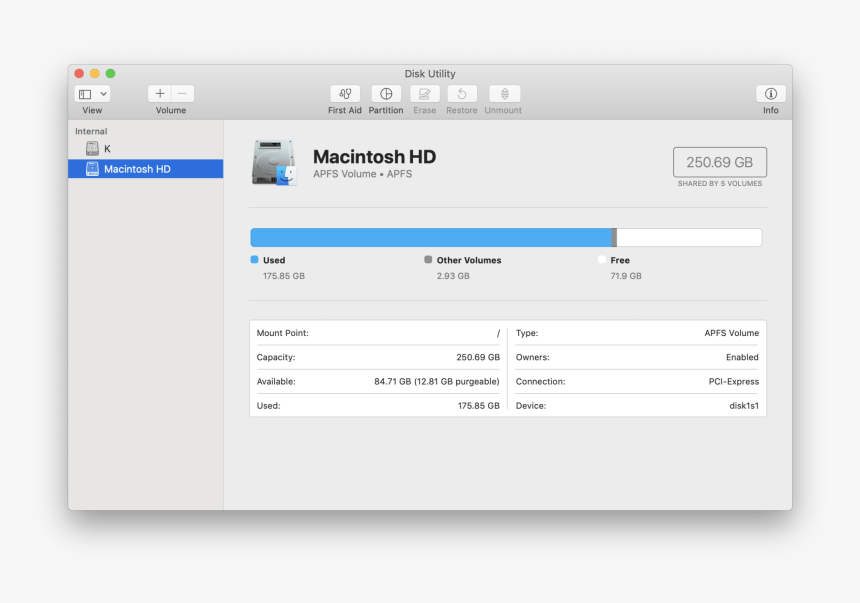Run First Aid on Macintosh HD

pos(345,97)
